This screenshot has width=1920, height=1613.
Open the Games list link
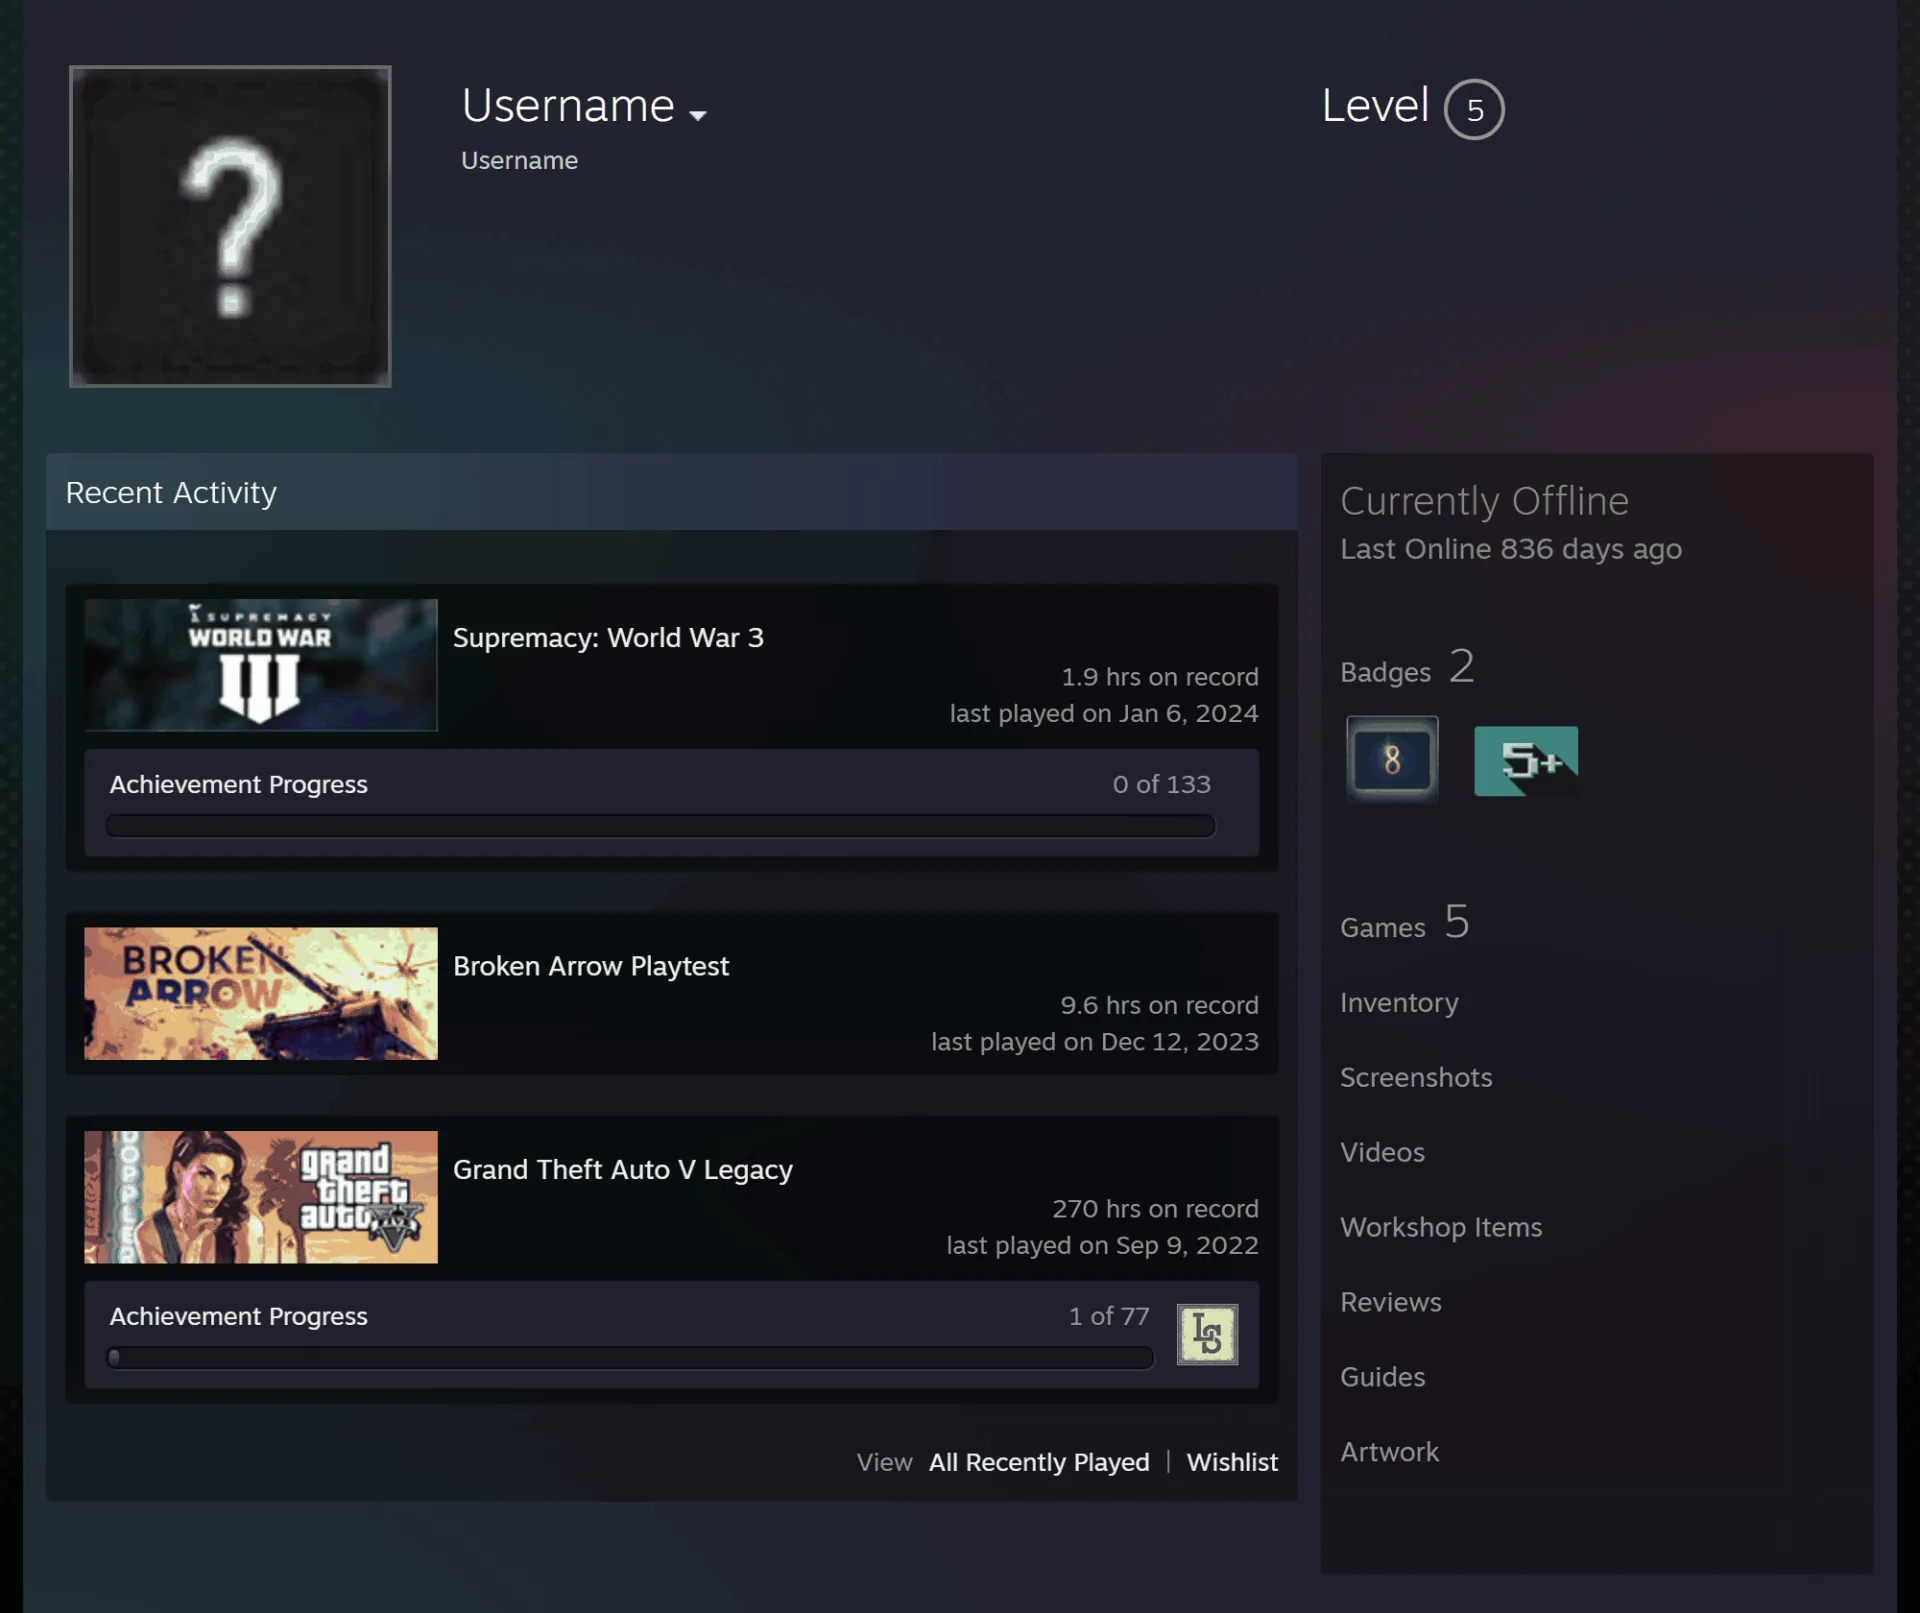click(x=1405, y=923)
